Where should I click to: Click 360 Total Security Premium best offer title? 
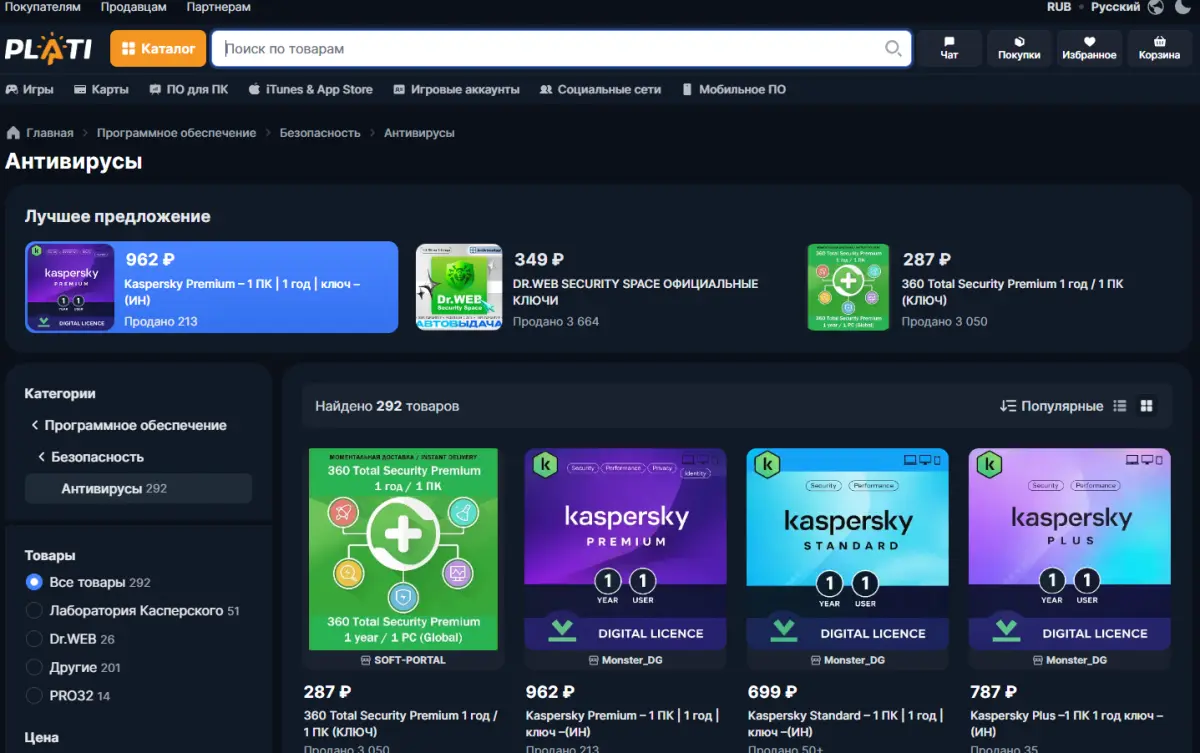coord(1012,292)
